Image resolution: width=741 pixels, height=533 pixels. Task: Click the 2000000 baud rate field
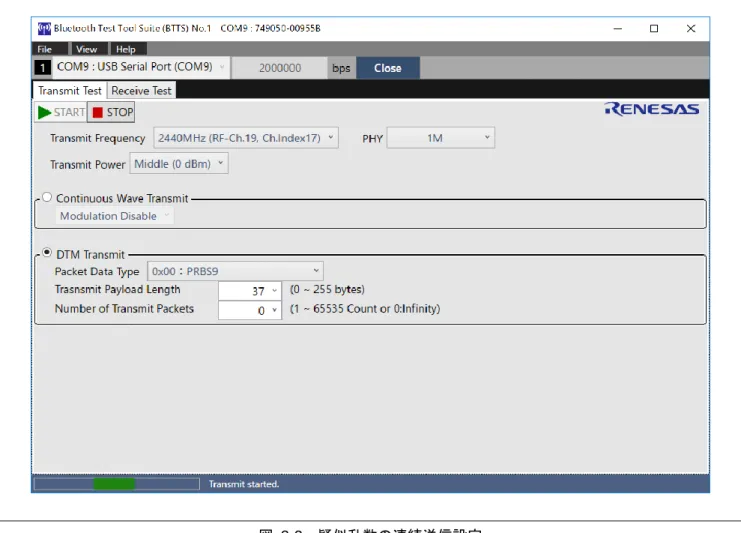[280, 68]
